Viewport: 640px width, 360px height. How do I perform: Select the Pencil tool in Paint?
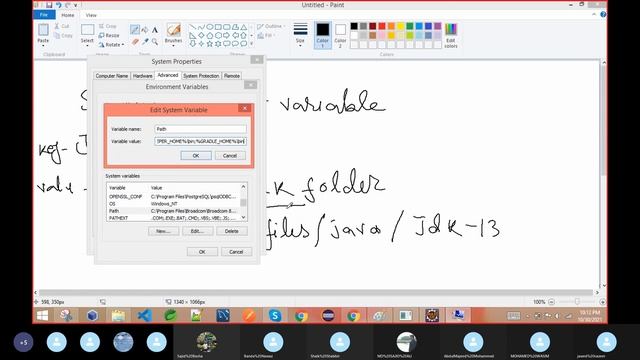(135, 29)
